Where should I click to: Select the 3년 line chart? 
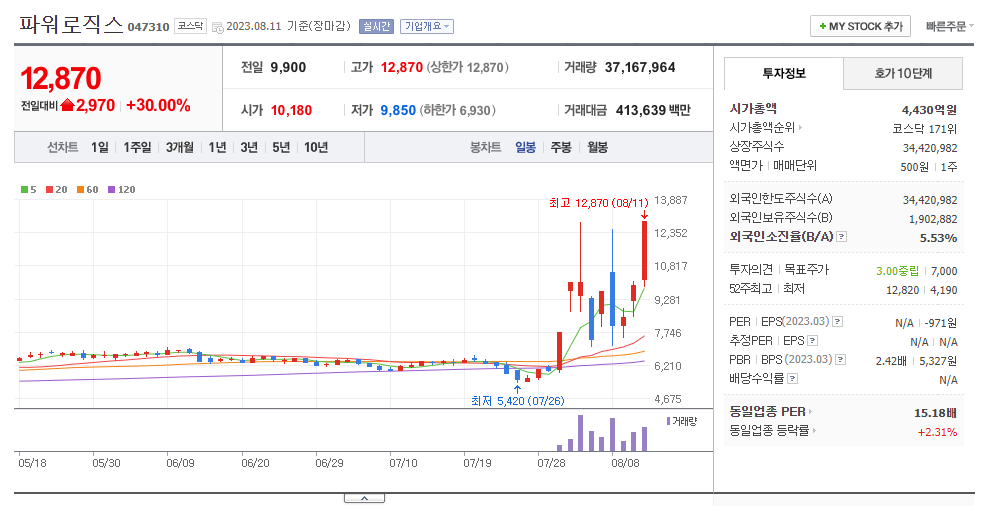coord(249,147)
